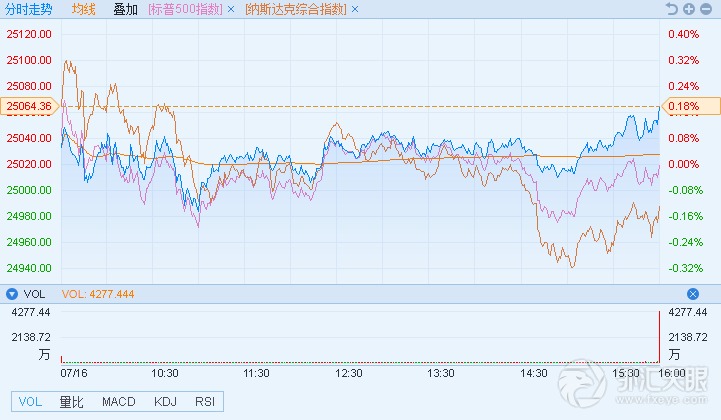
Task: Zoom out using the minus icon
Action: click(703, 9)
